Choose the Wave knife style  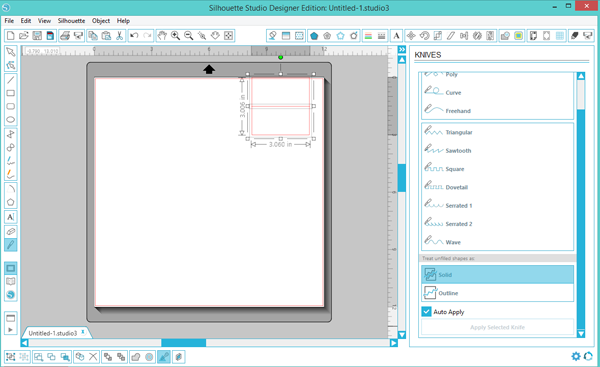pyautogui.click(x=497, y=242)
